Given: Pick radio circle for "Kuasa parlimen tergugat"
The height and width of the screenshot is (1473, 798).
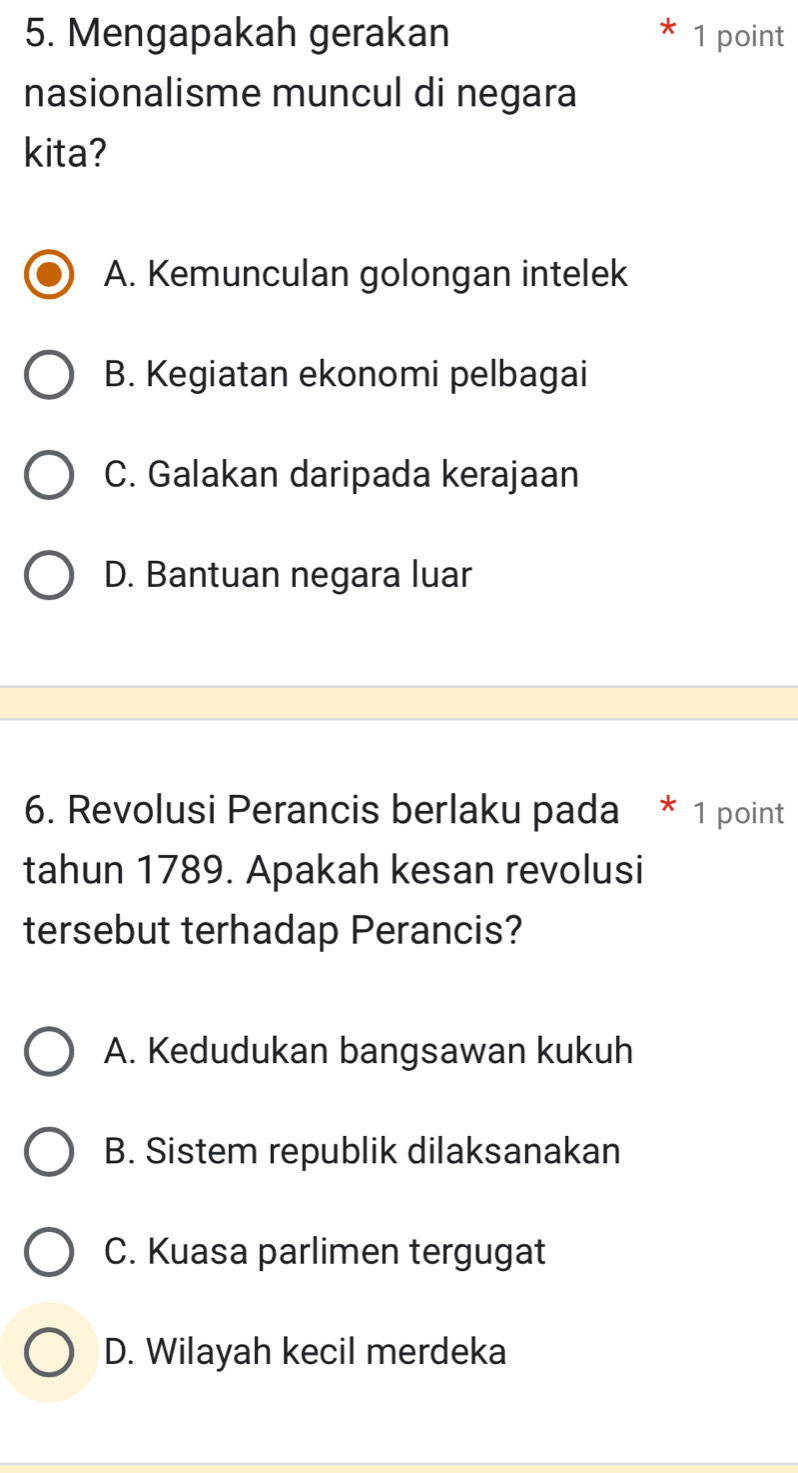Looking at the screenshot, I should pos(49,1252).
